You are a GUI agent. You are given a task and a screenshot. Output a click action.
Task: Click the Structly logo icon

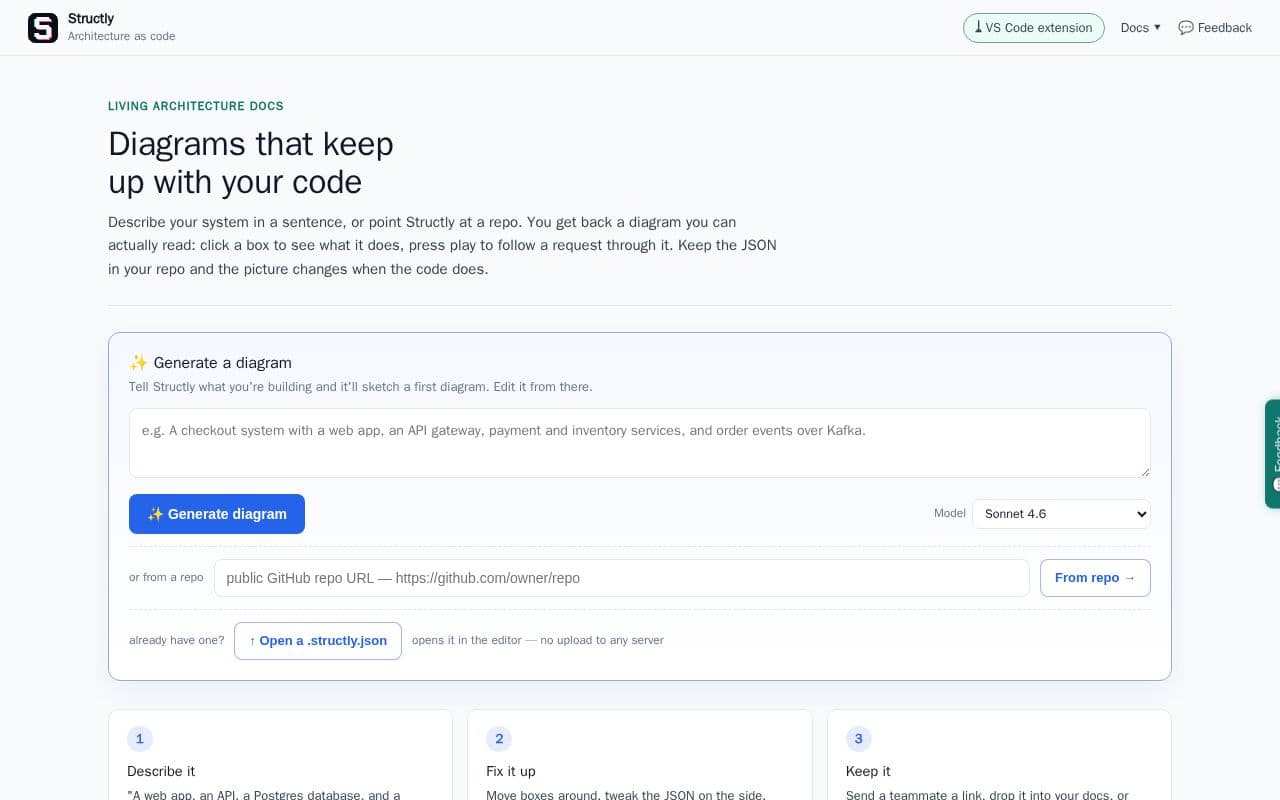(x=43, y=28)
